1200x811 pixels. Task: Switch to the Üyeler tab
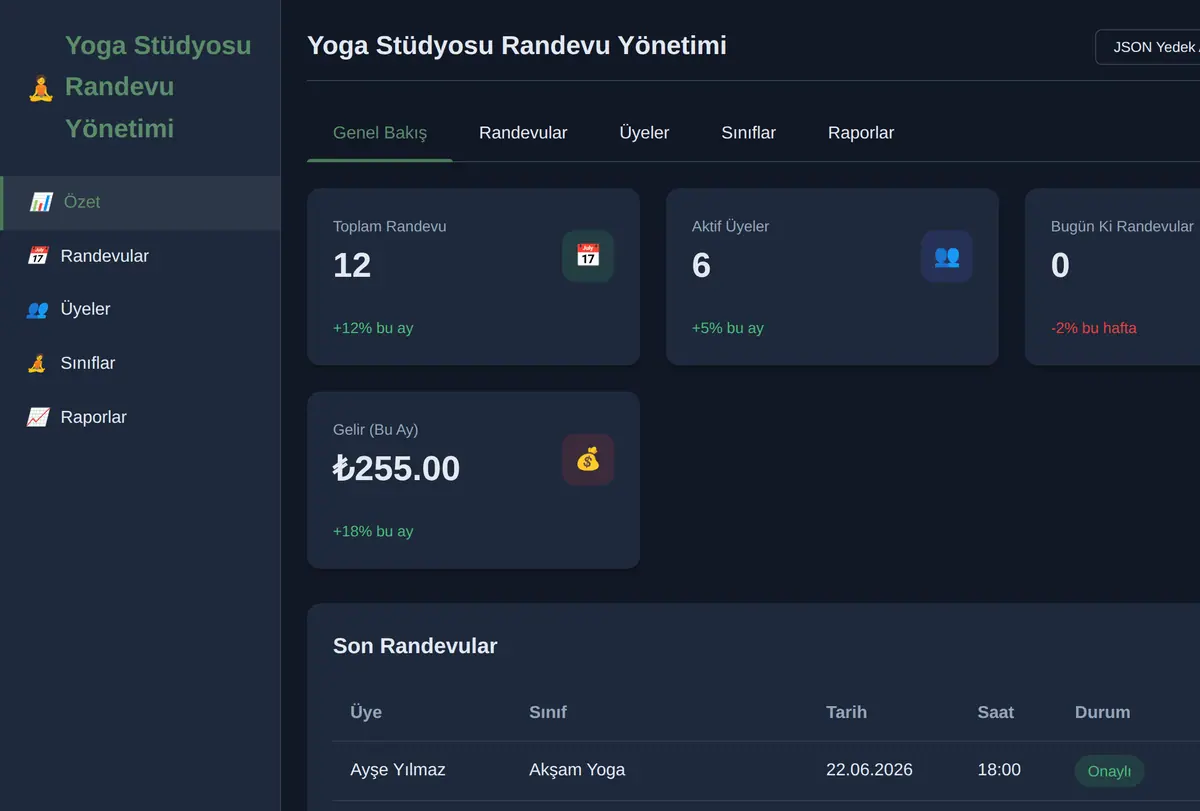(644, 133)
